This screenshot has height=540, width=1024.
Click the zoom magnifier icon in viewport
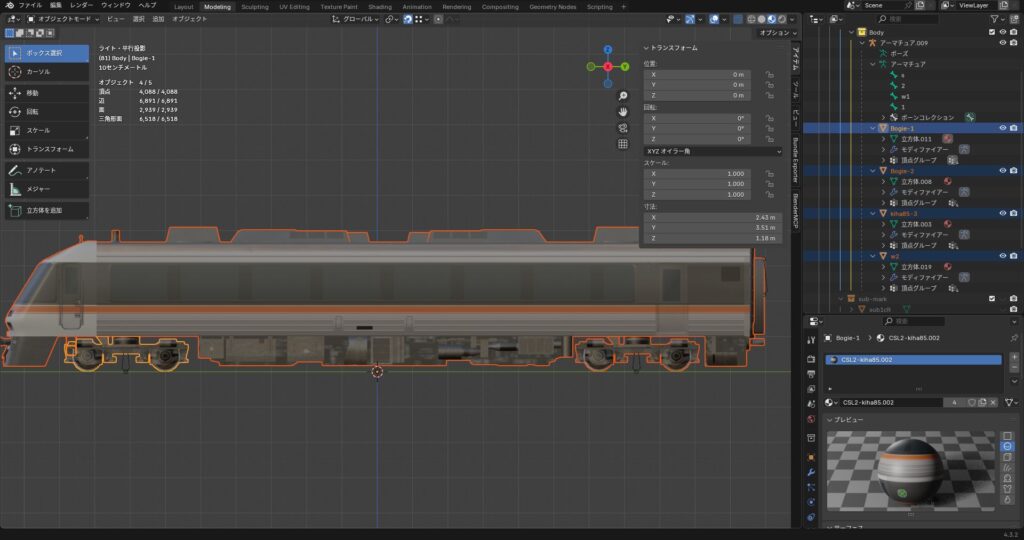(x=622, y=96)
